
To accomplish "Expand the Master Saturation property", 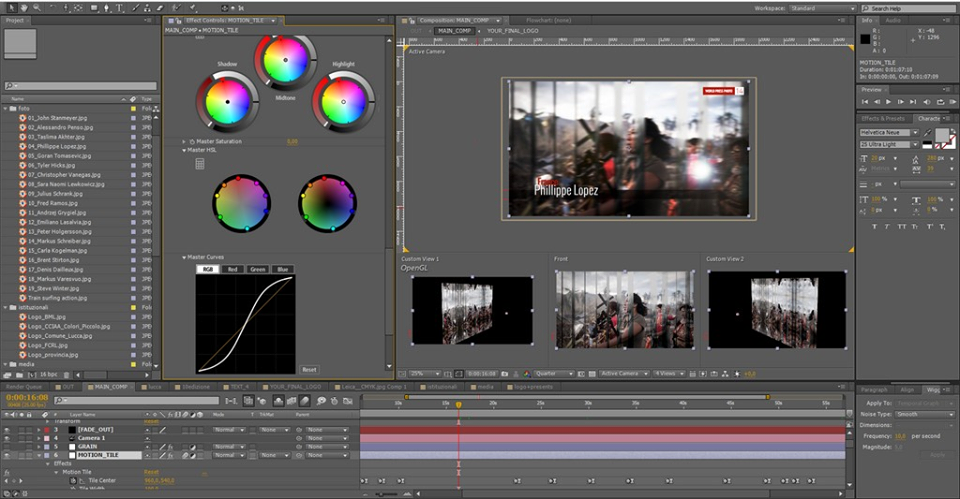I will [184, 141].
